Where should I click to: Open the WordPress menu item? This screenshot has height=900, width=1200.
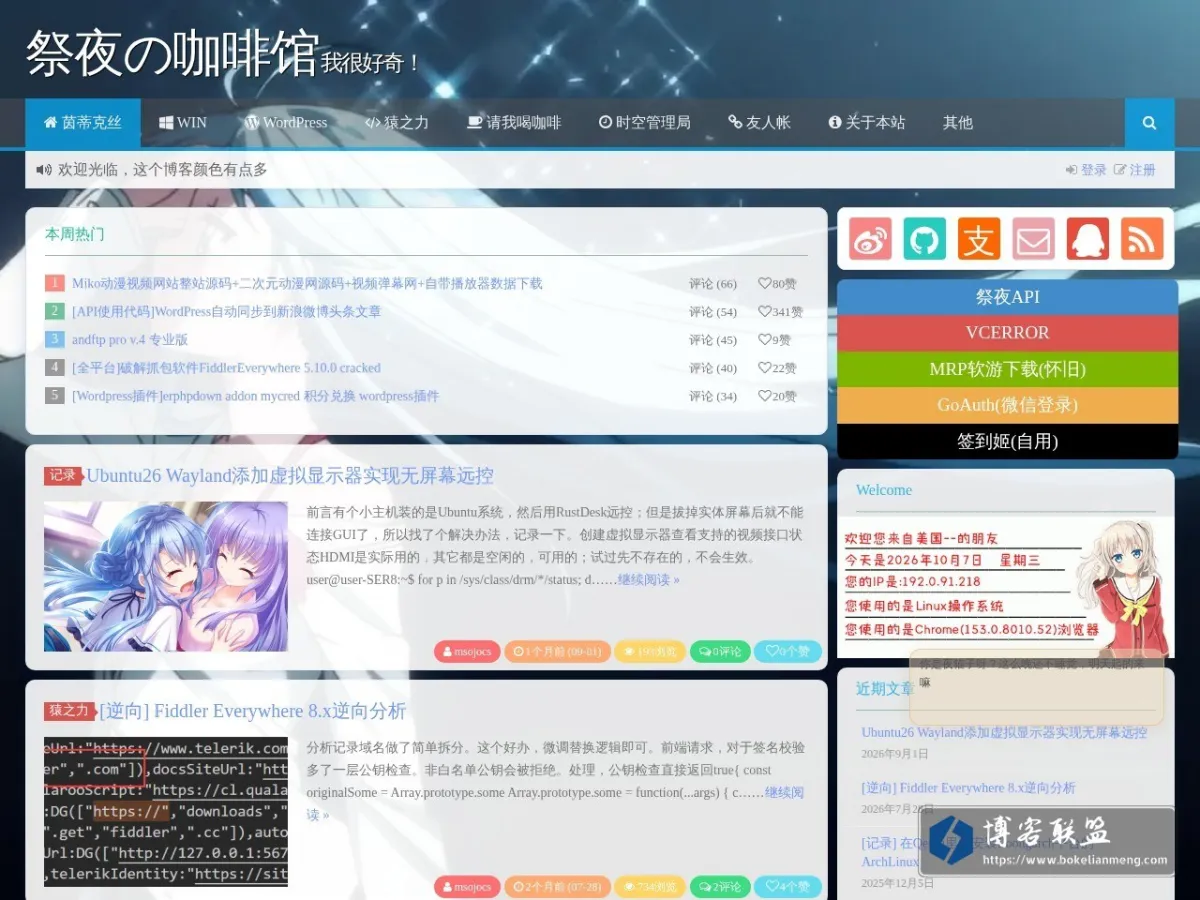coord(286,123)
